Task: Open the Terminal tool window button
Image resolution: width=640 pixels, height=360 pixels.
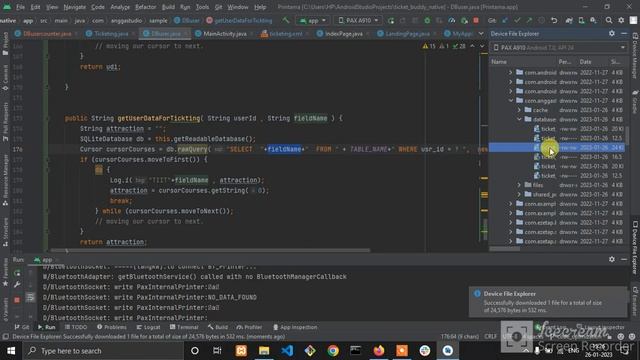Action: [x=184, y=327]
